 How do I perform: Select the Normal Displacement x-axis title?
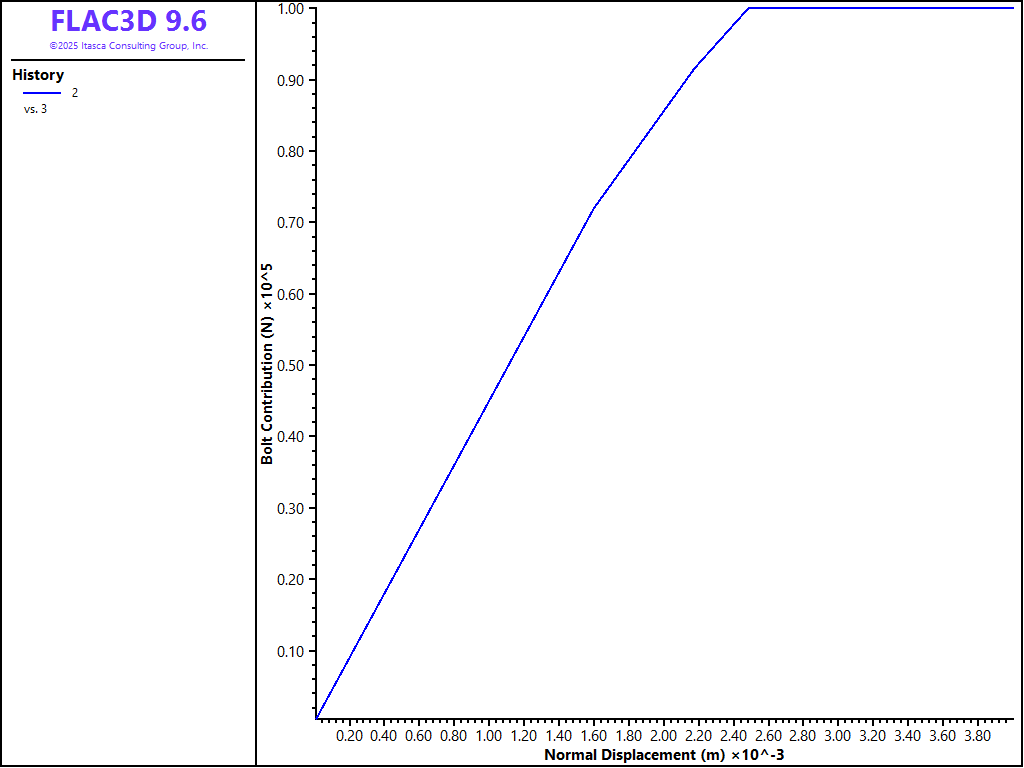click(x=664, y=754)
